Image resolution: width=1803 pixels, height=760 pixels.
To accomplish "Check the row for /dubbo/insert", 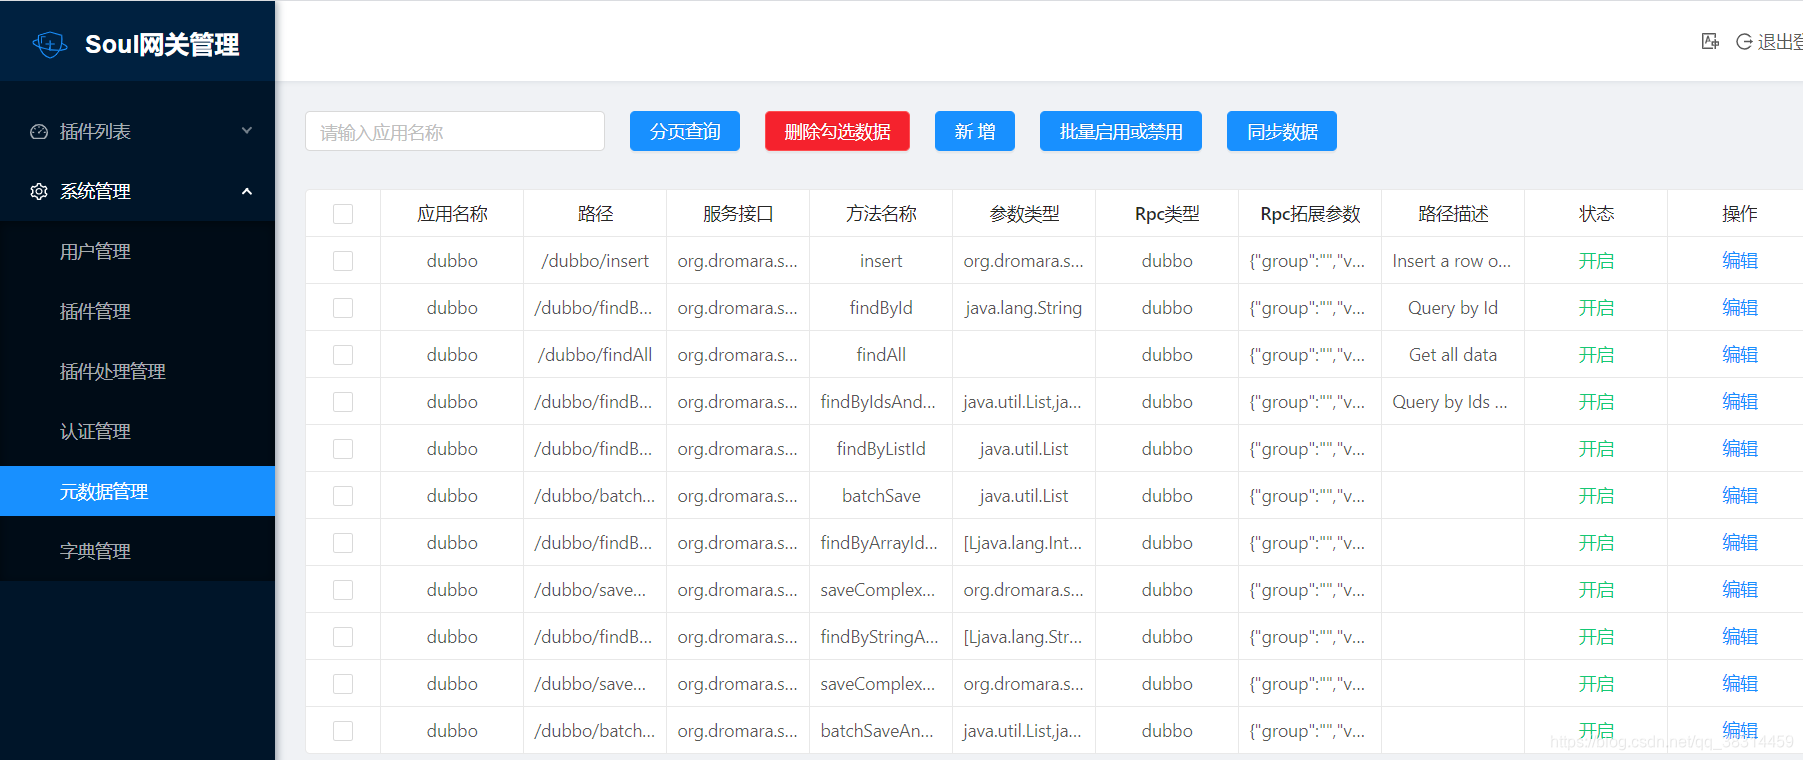I will pos(343,261).
